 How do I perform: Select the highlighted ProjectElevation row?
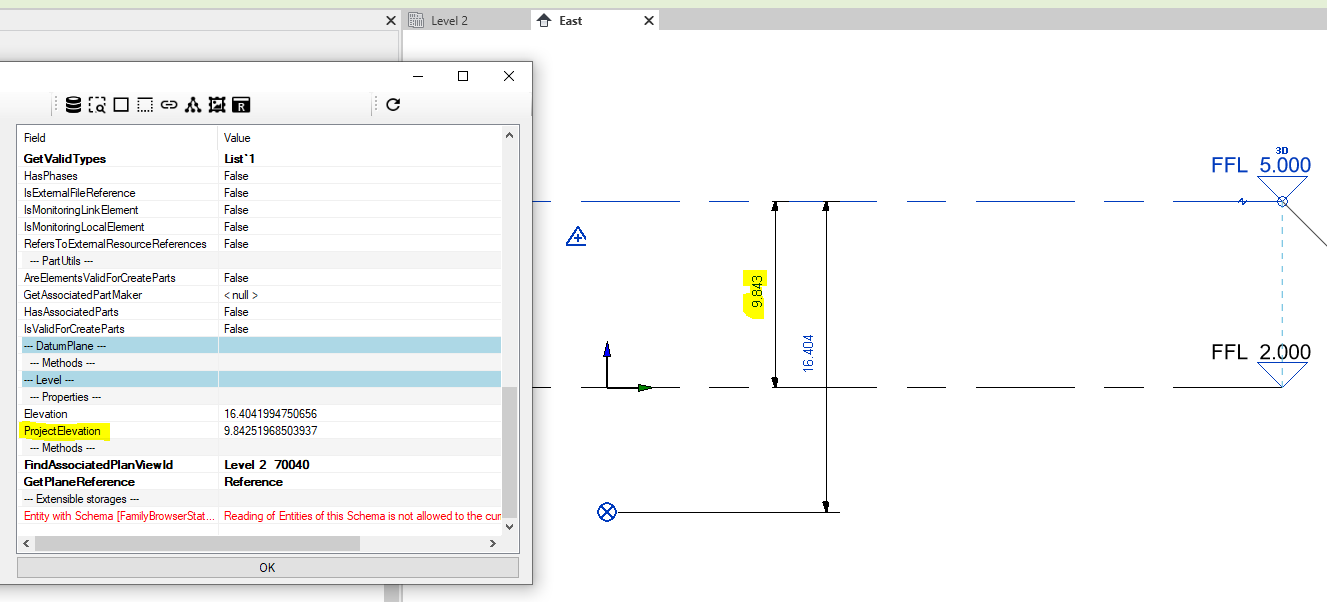click(66, 430)
